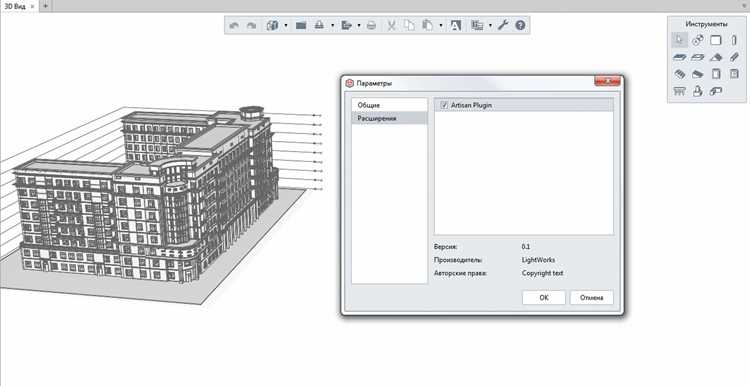This screenshot has height=386, width=750.
Task: Open dropdown arrow left of the export icon
Action: [332, 25]
